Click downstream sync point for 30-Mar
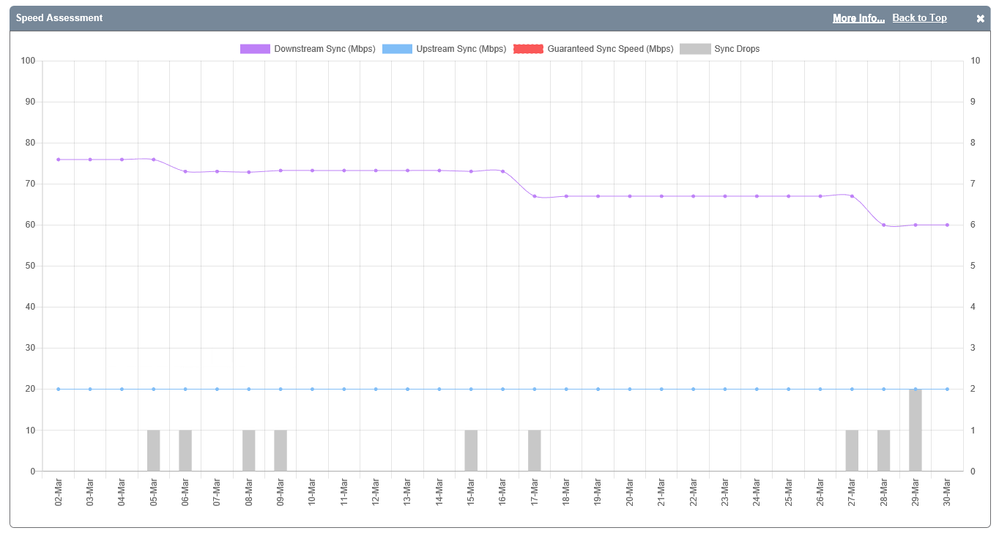999x541 pixels. 947,225
